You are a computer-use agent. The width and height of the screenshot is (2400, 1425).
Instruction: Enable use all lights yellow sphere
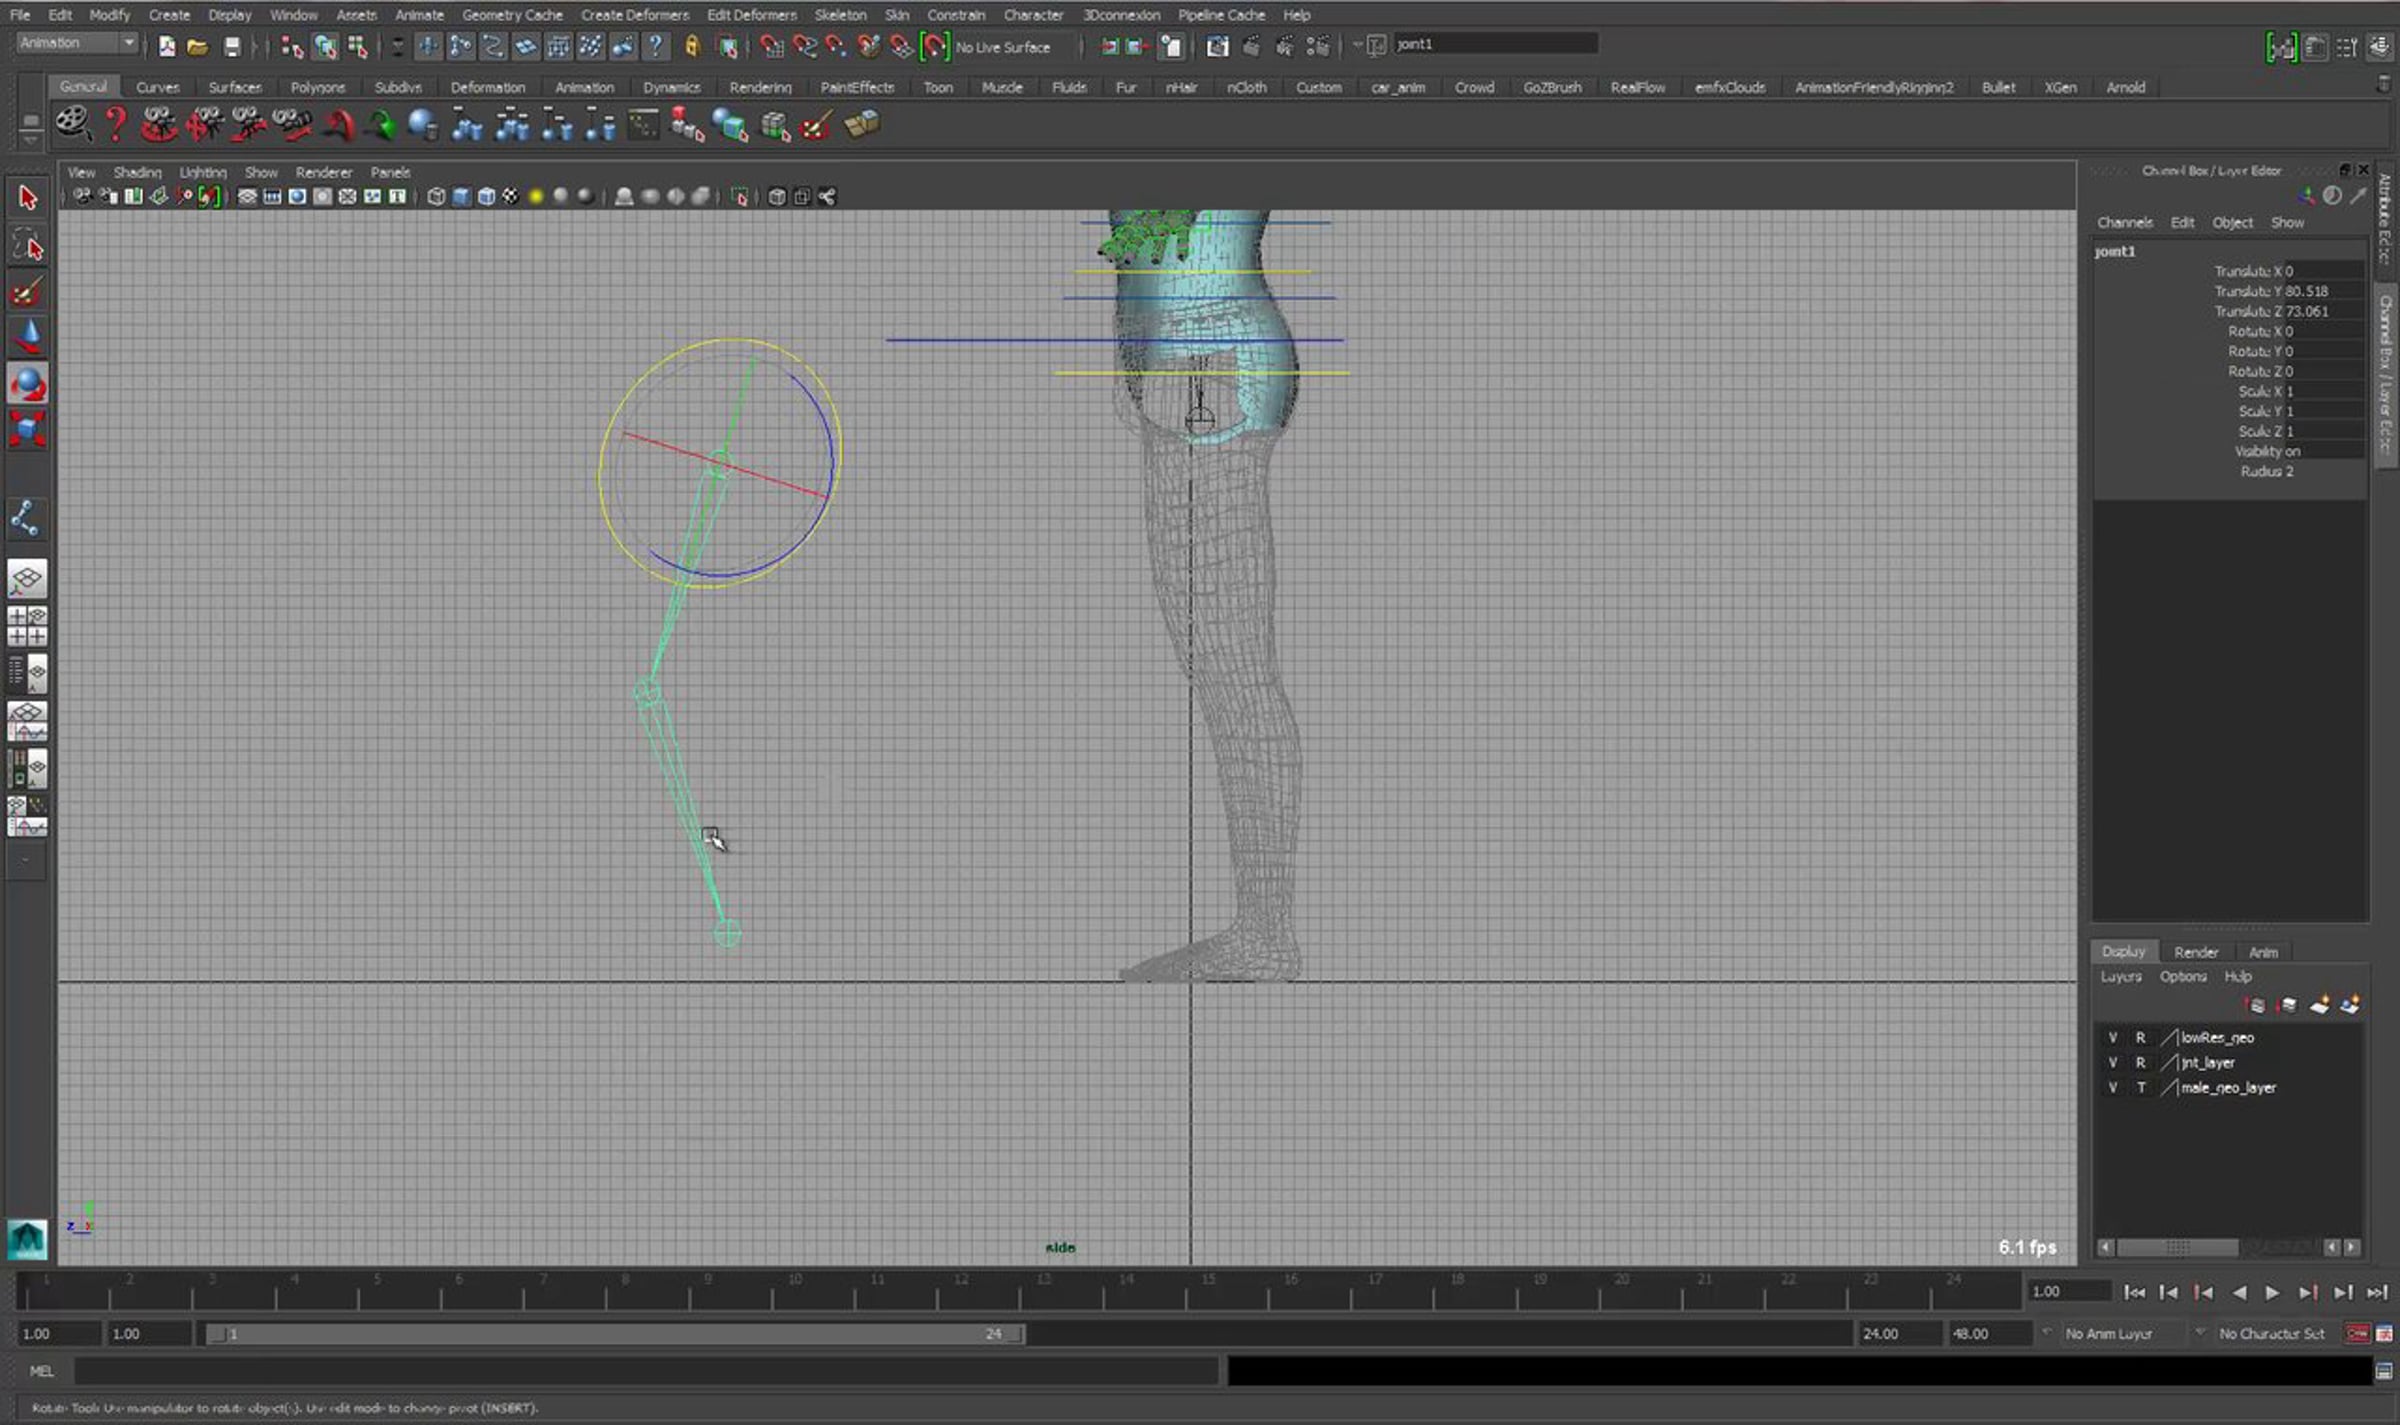(x=536, y=197)
